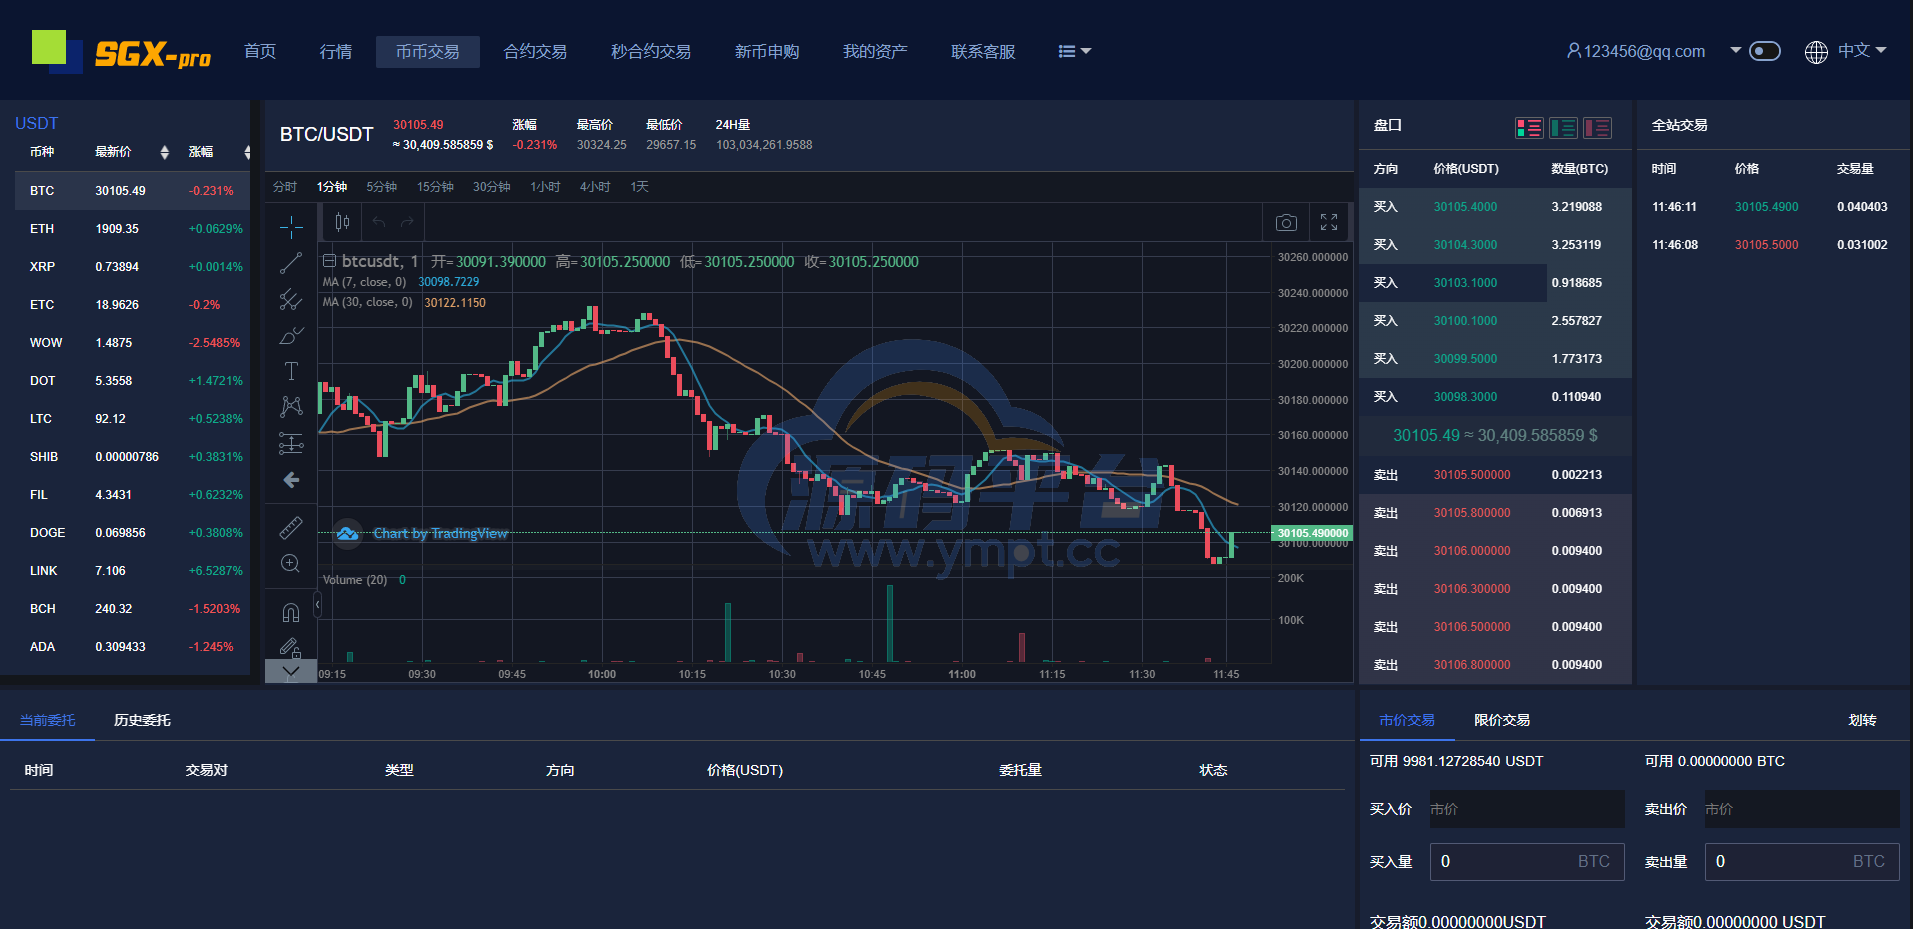Show sell-only order book view
The width and height of the screenshot is (1913, 929).
1597,127
